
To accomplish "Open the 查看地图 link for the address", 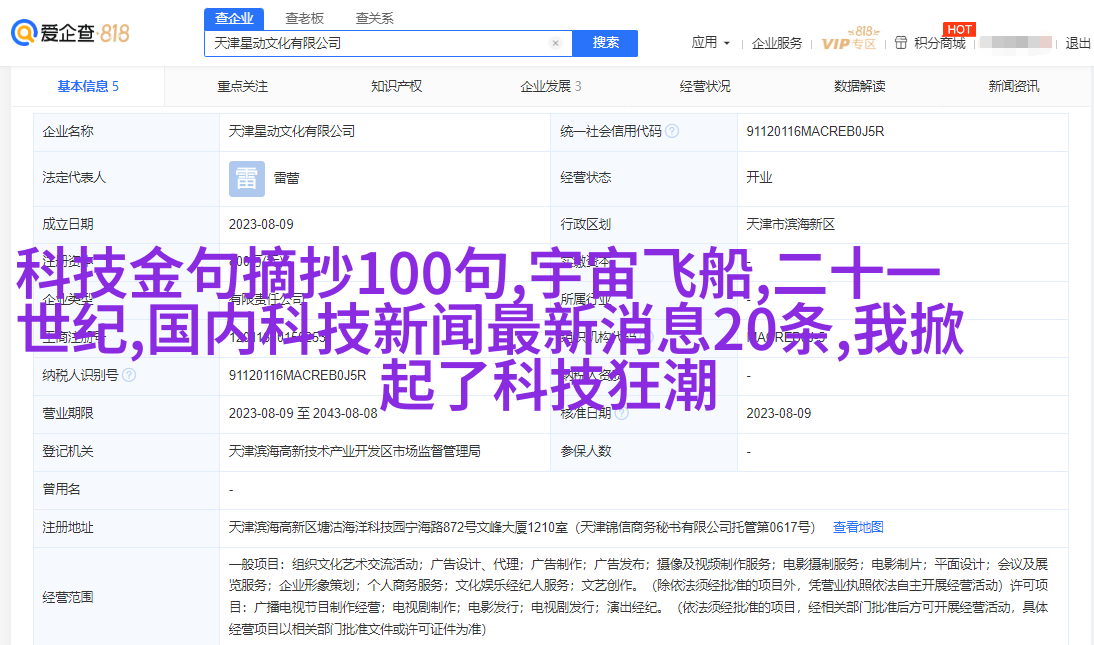I will click(x=858, y=528).
